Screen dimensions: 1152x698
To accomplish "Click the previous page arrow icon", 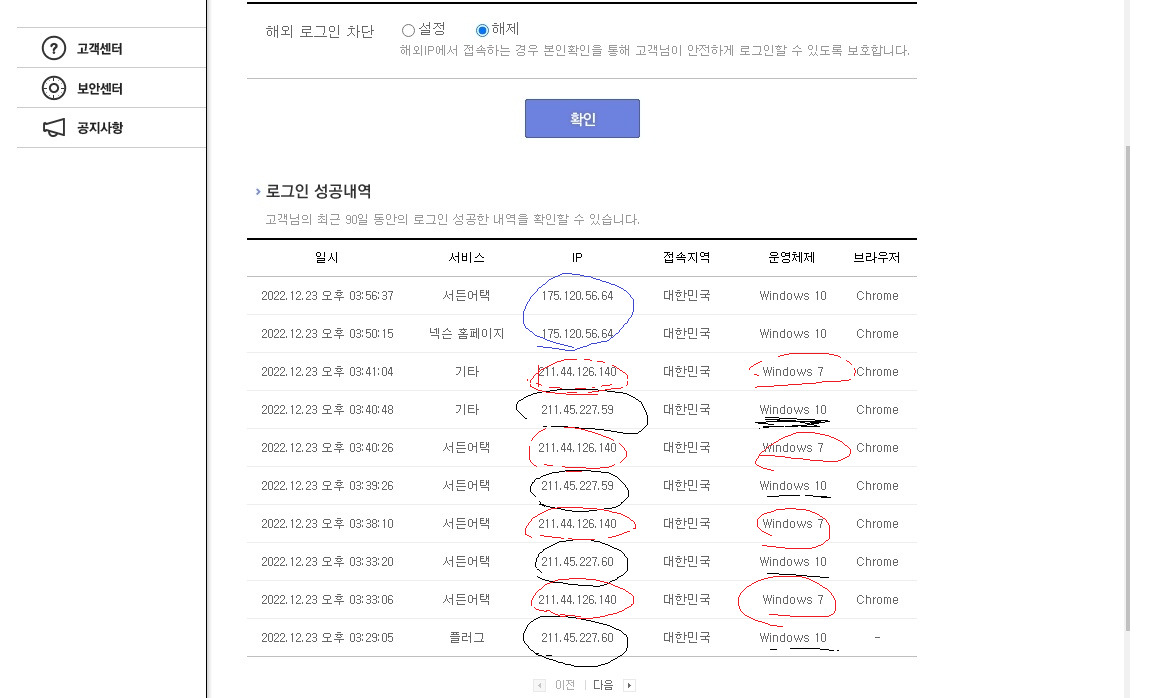I will point(540,686).
